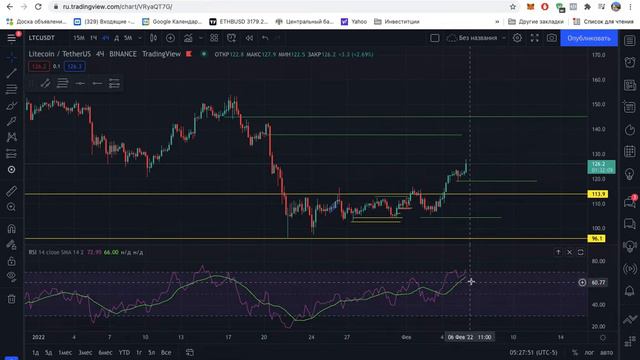
Task: Select the ruler measure tool
Action: click(x=11, y=191)
